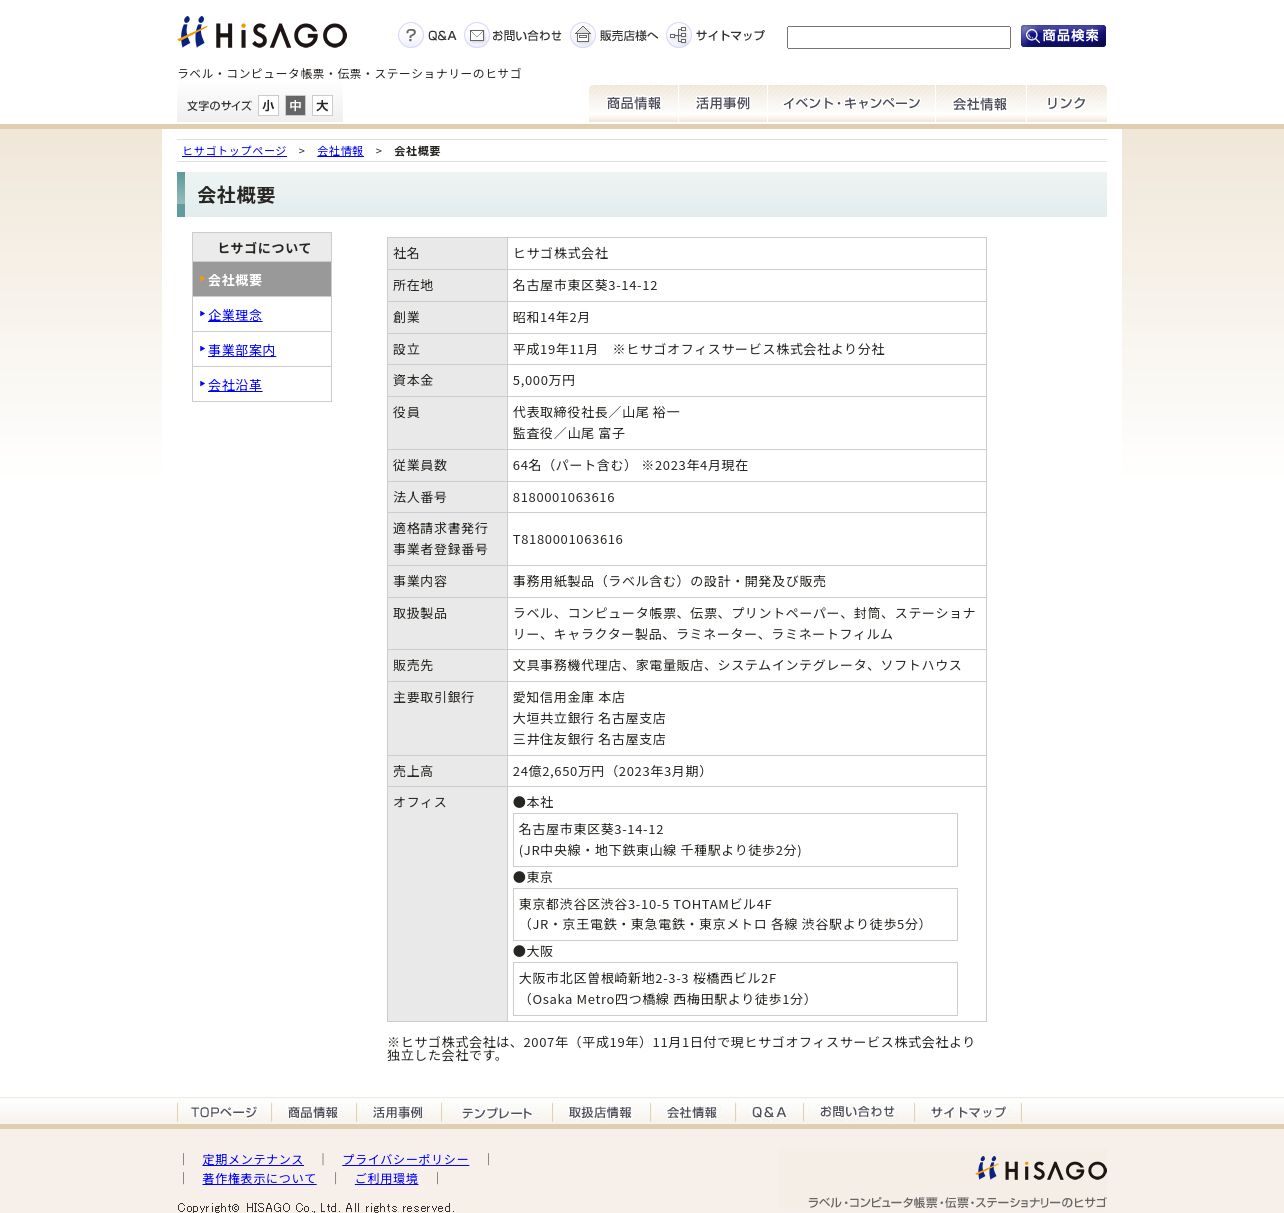The height and width of the screenshot is (1213, 1284).
Task: Focus the product search input field
Action: 899,38
